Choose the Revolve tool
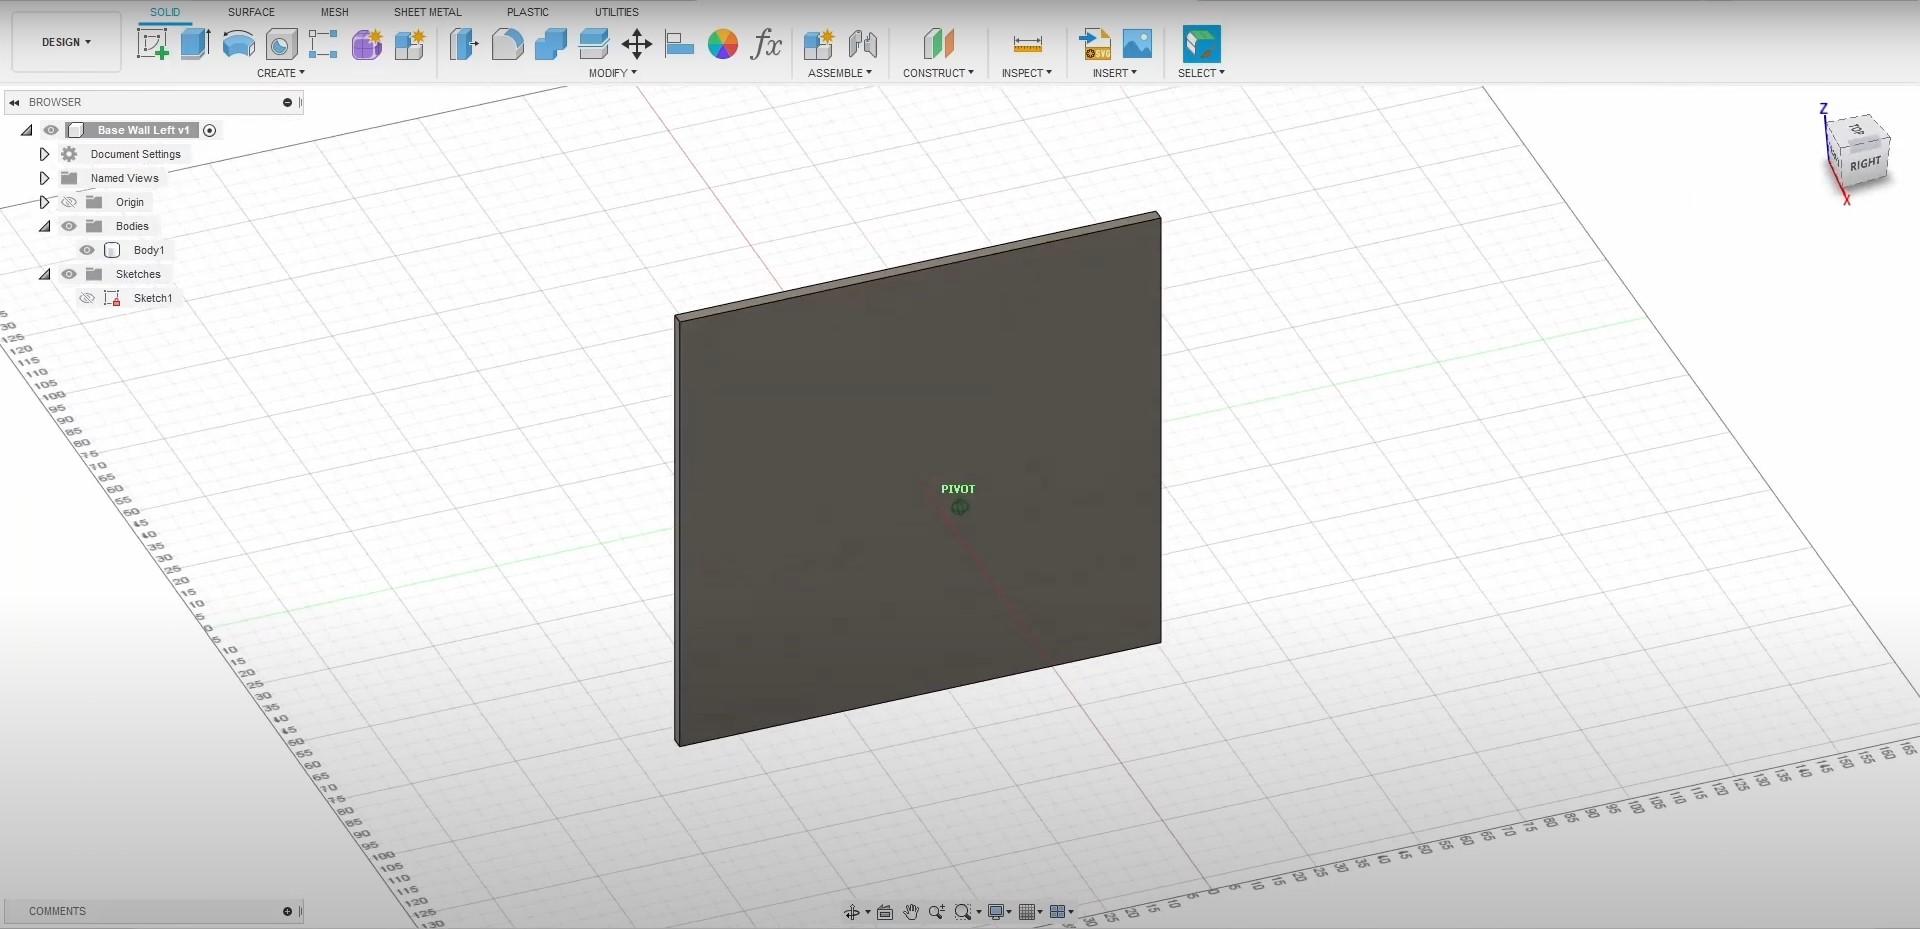This screenshot has height=929, width=1920. pos(238,44)
